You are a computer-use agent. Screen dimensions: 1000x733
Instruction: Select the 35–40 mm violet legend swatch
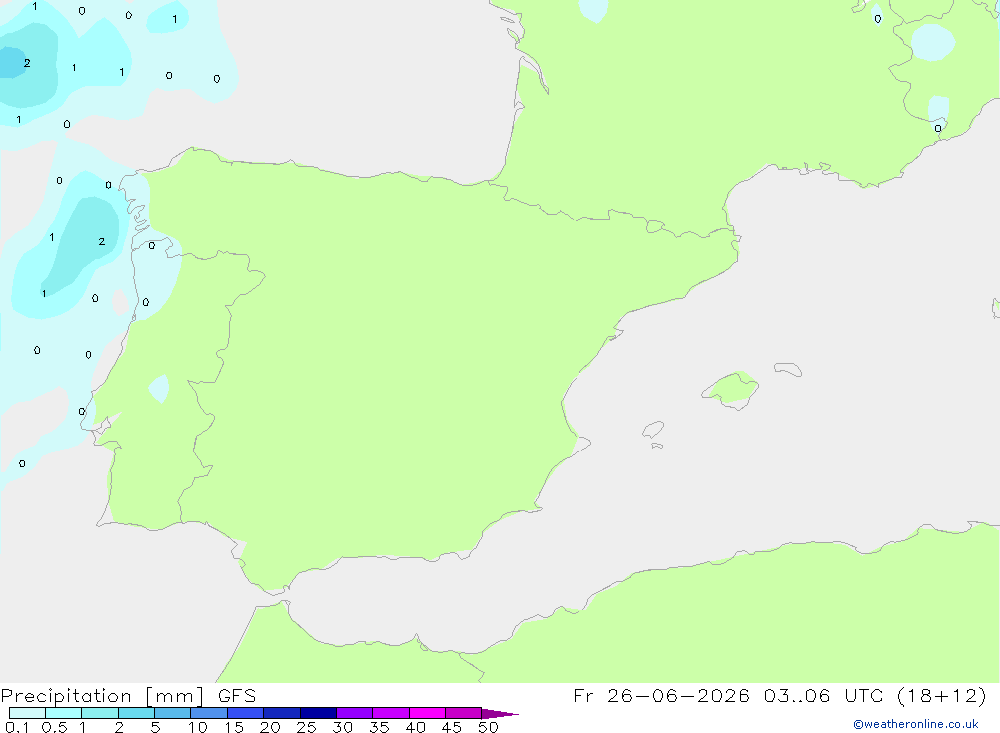[x=391, y=713]
